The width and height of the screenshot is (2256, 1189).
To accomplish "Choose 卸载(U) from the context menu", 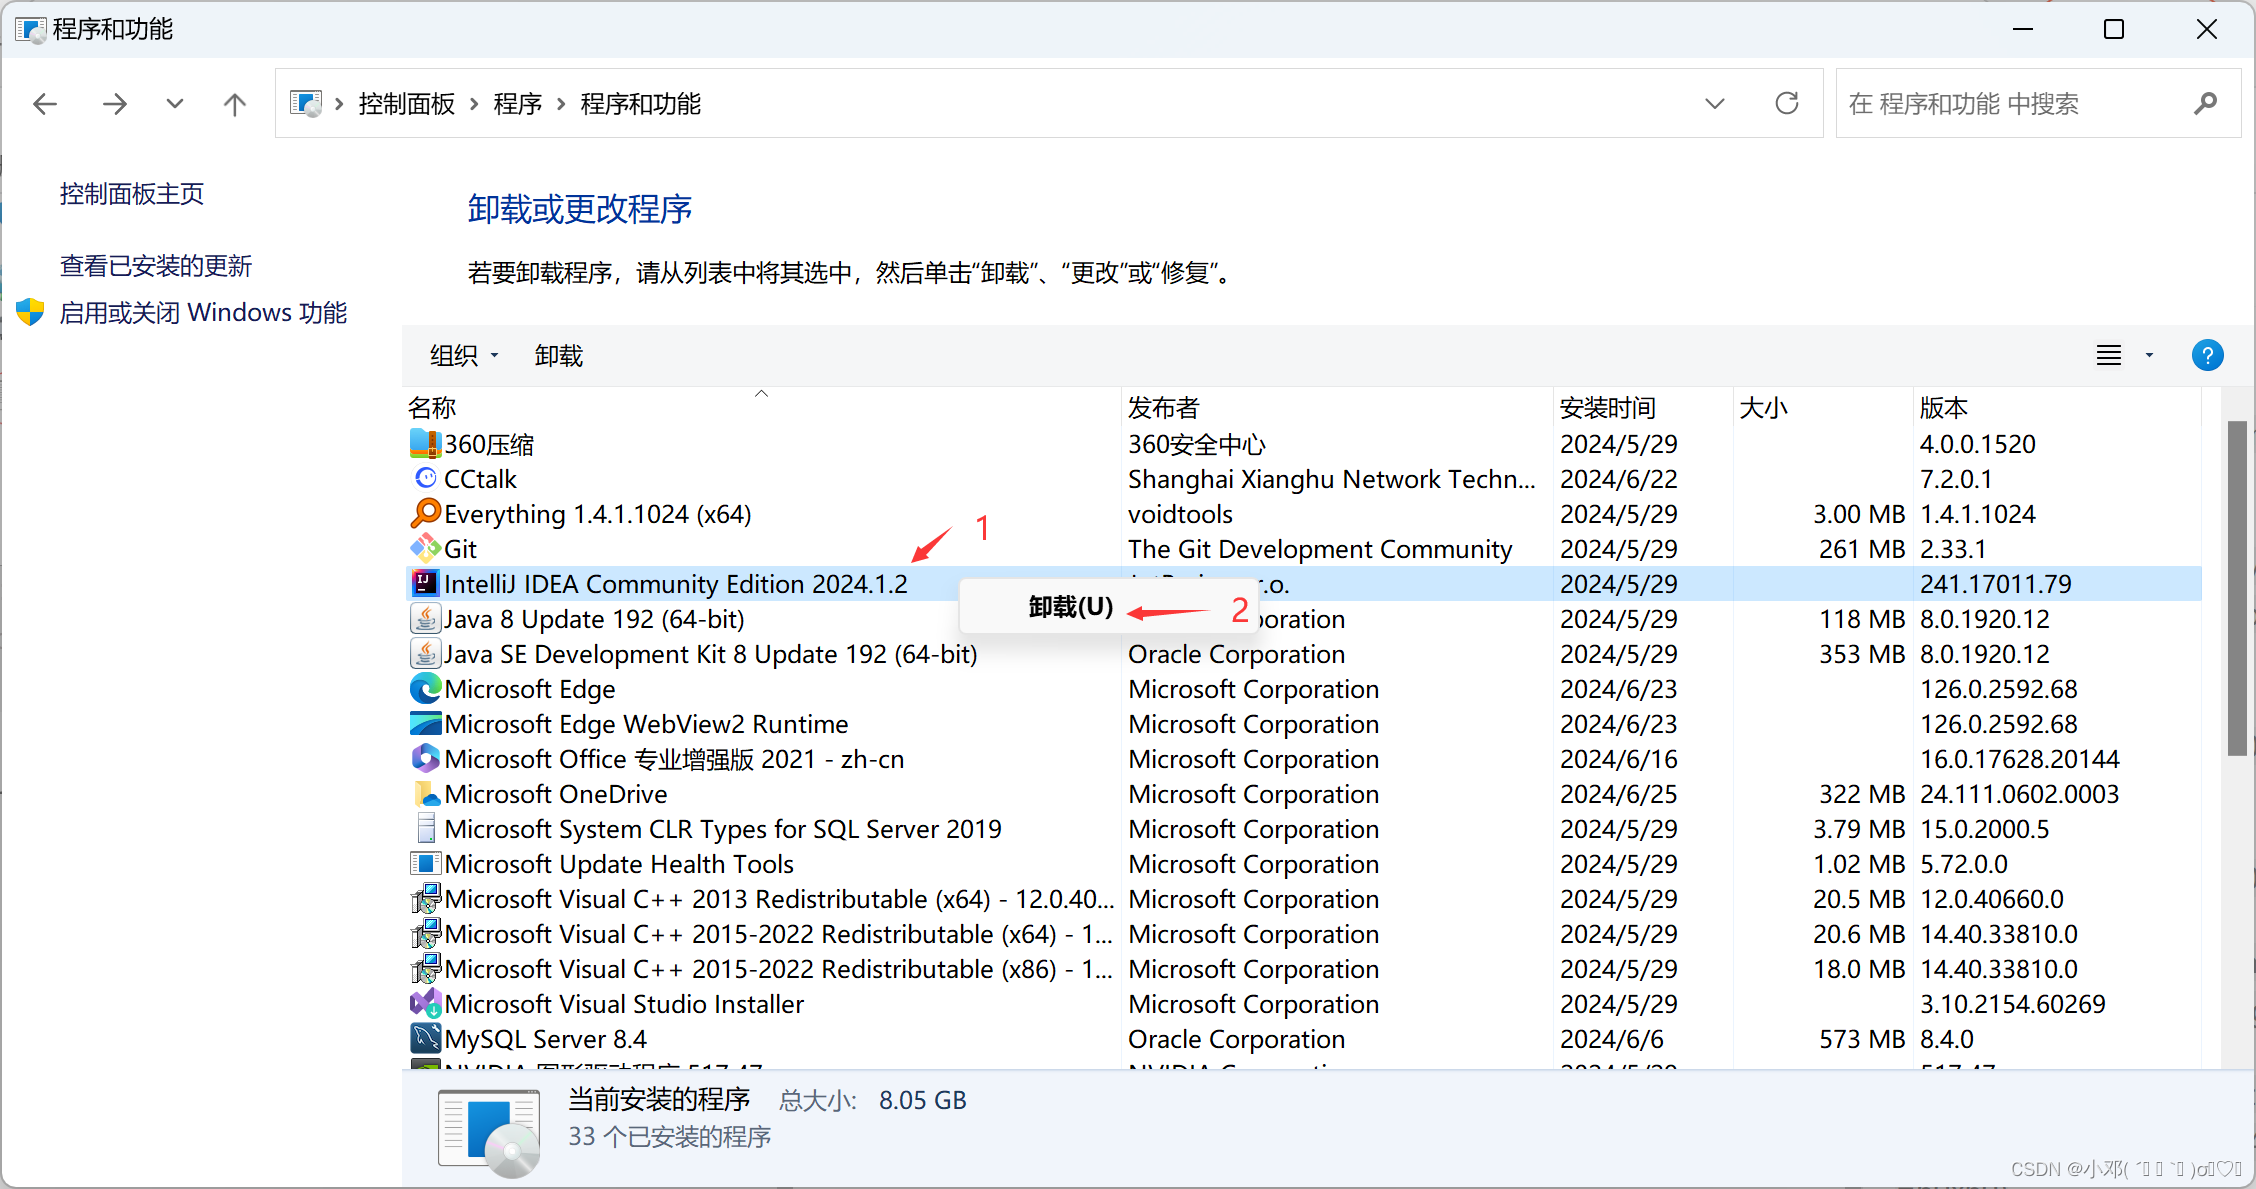I will (x=1070, y=607).
